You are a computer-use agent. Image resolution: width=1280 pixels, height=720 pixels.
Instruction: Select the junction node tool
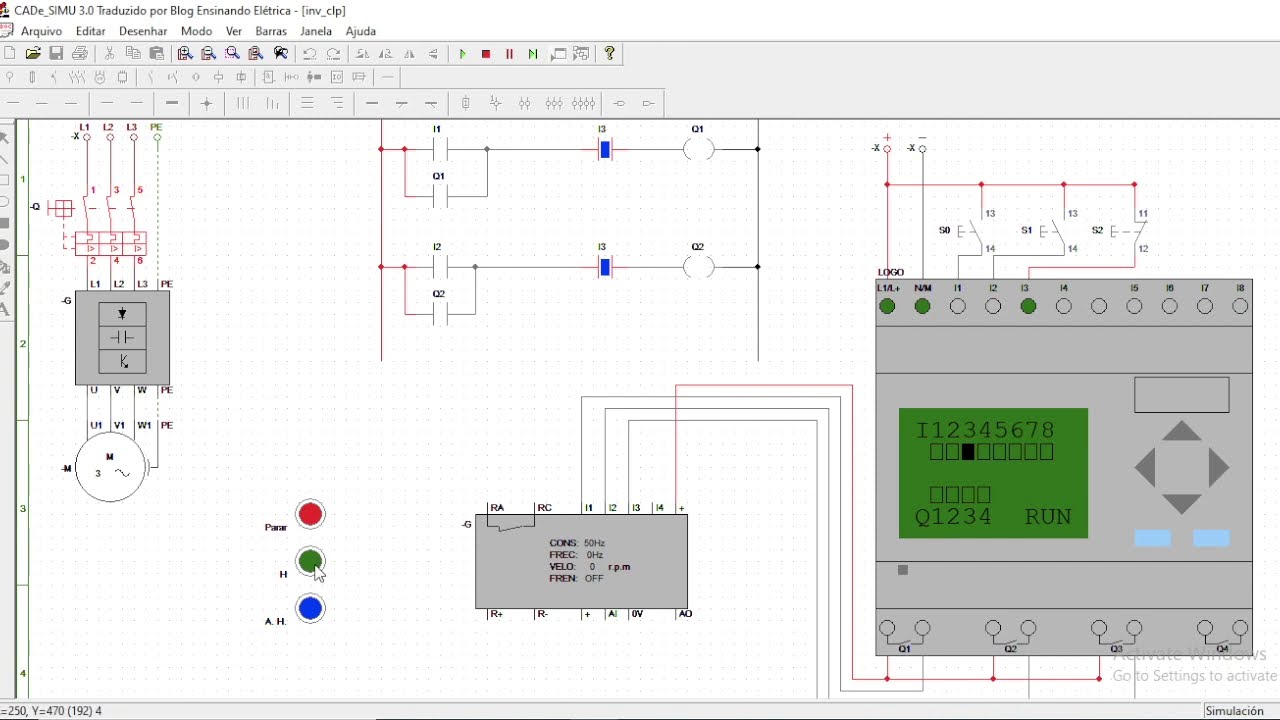[207, 103]
